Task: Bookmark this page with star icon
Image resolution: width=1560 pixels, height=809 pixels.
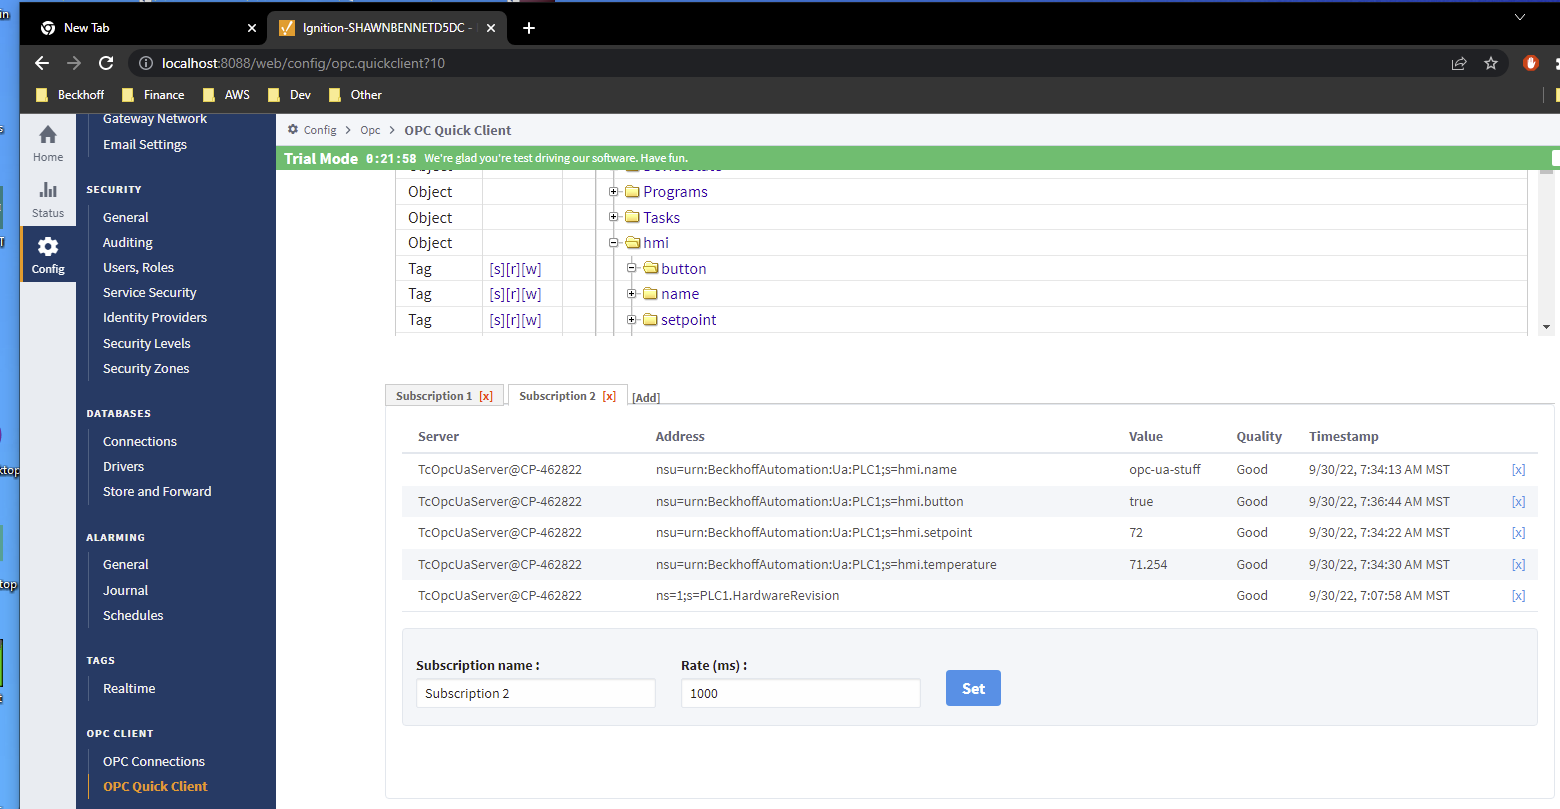Action: pos(1491,63)
